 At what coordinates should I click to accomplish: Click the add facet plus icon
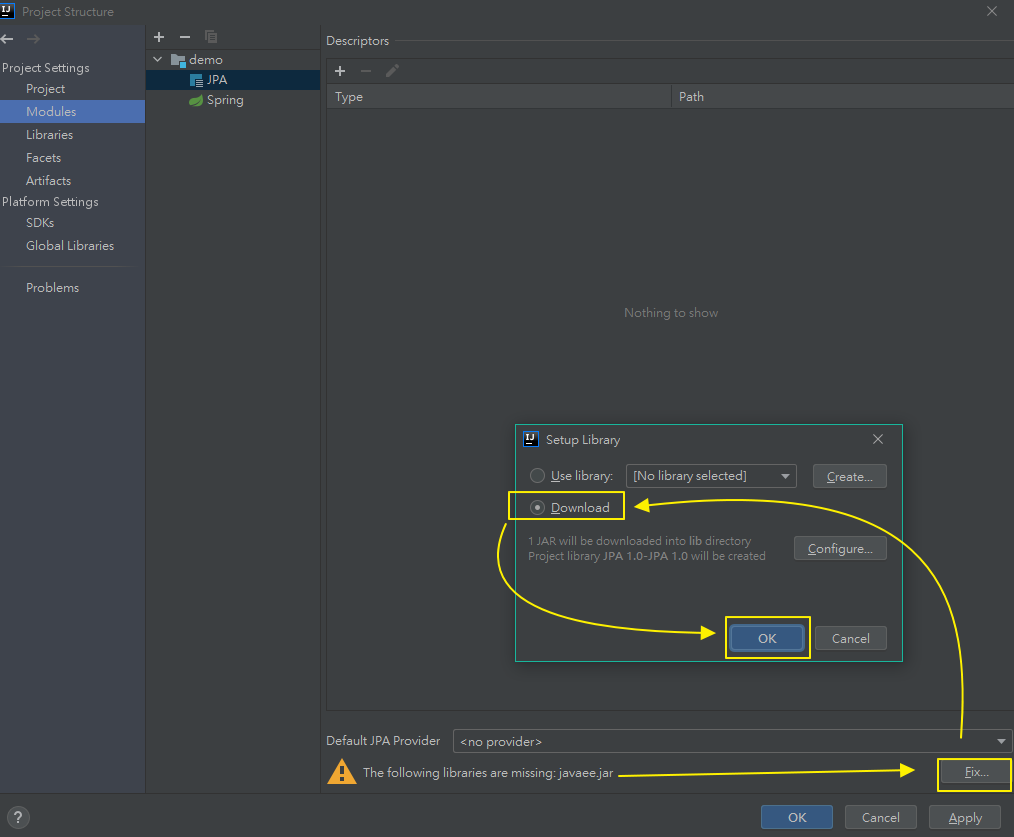pos(158,37)
